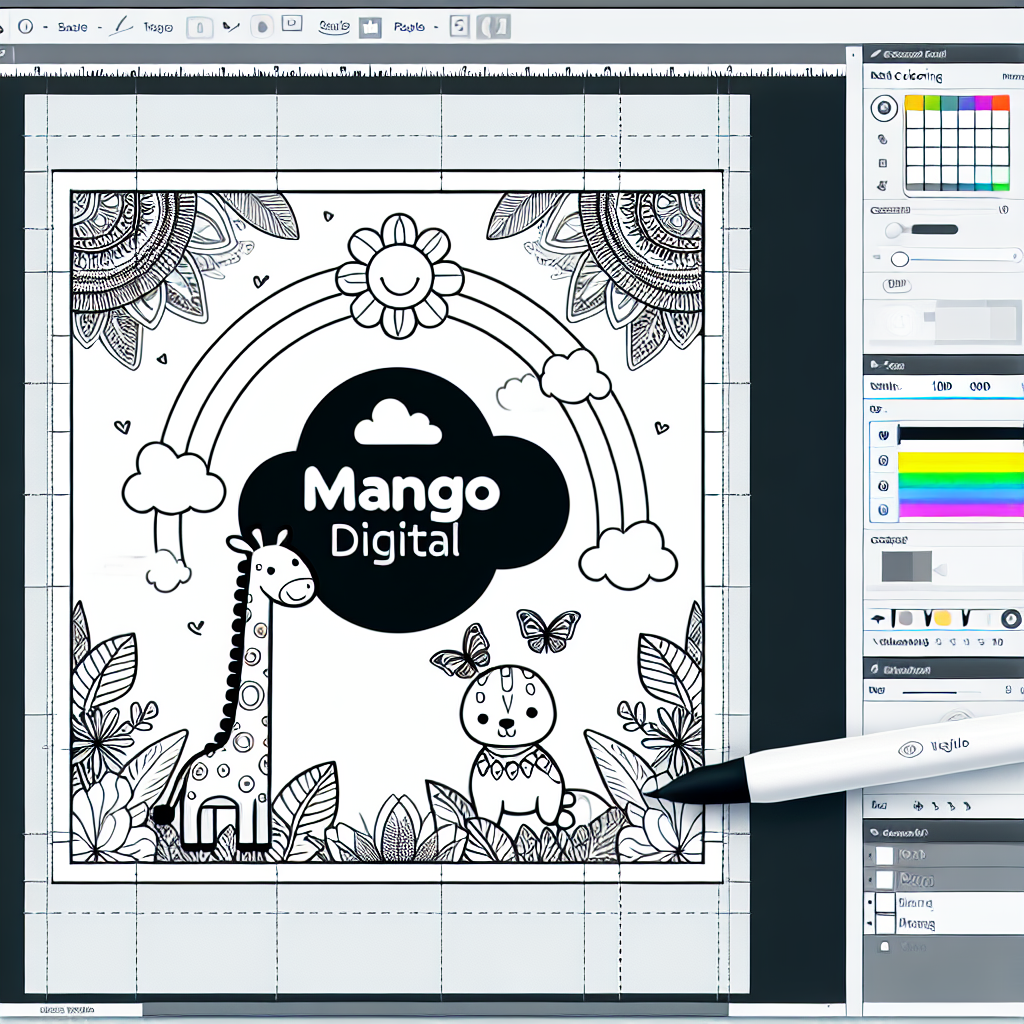Click the horizontal ruler above the canvas
Screen dimensions: 1024x1024
[x=423, y=71]
